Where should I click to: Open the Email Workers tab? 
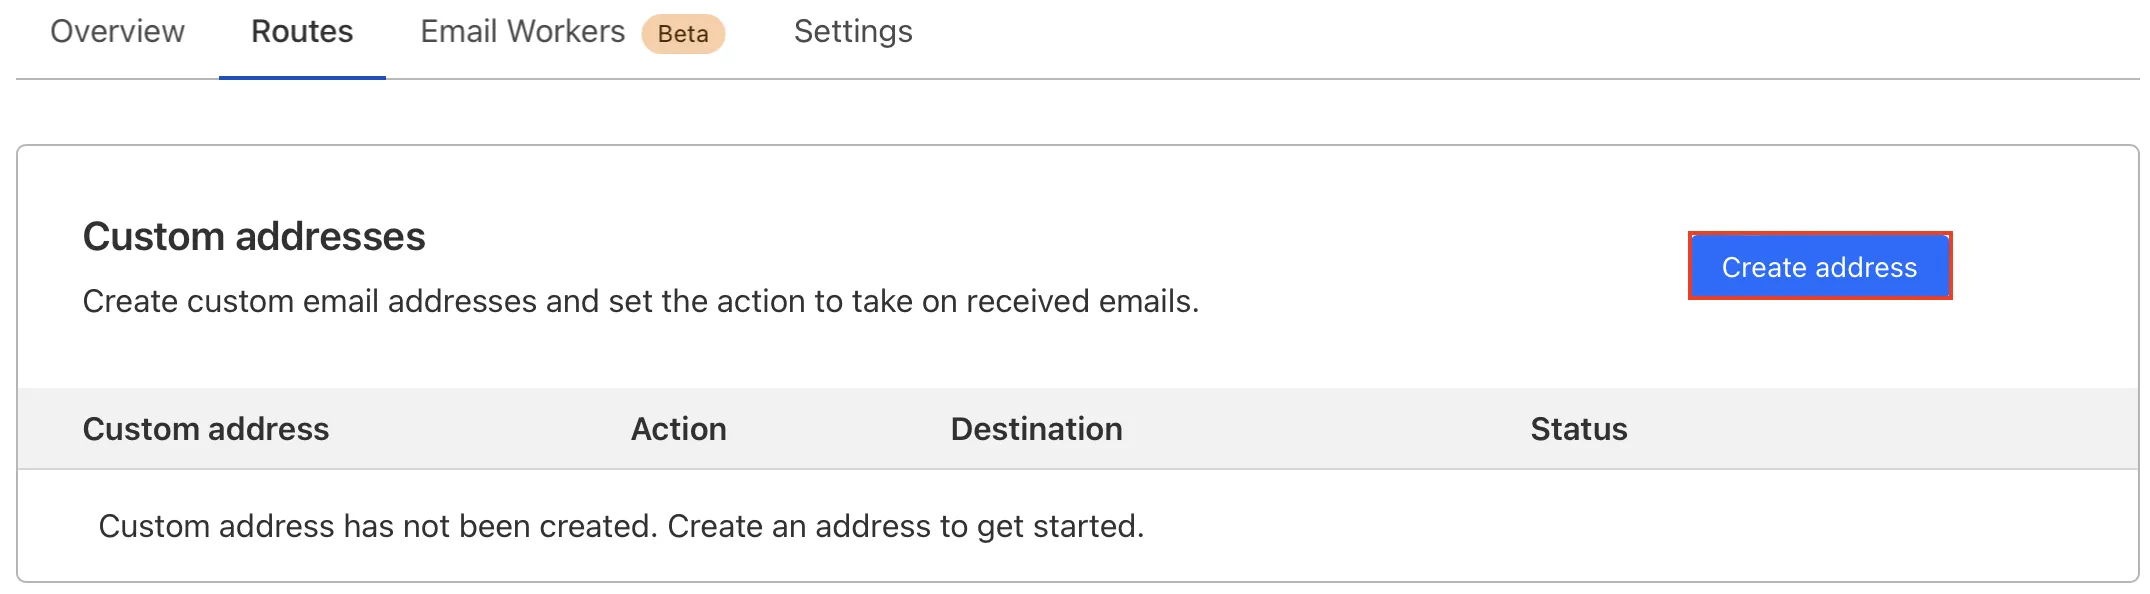(x=522, y=32)
